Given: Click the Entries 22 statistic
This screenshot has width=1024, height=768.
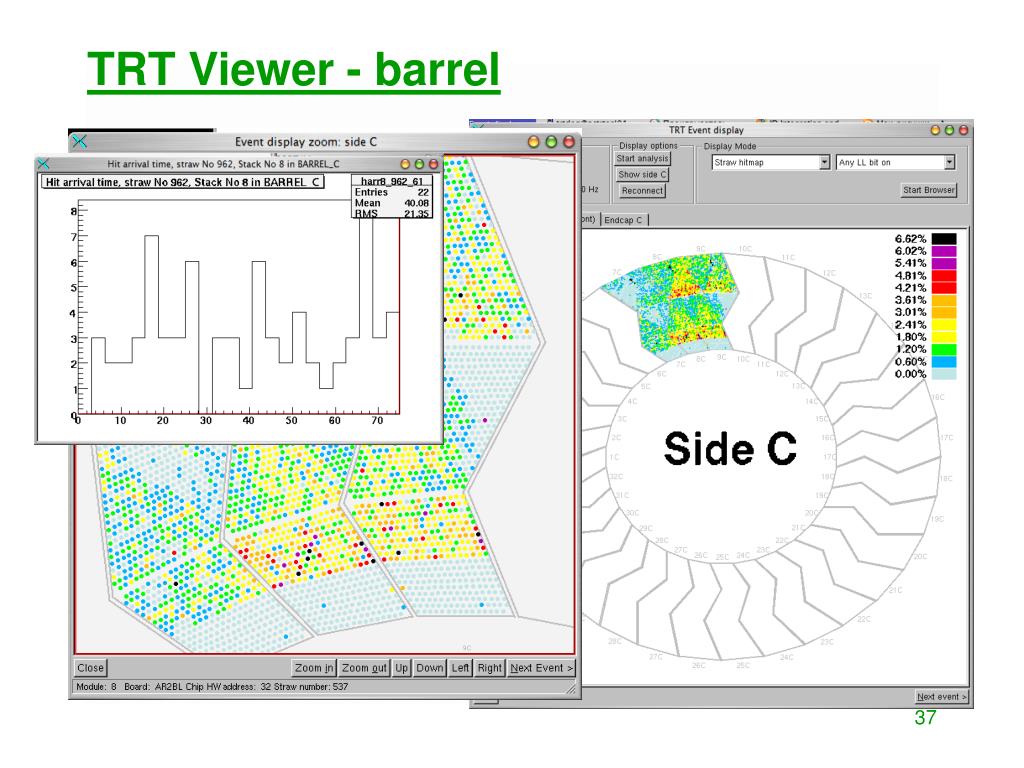Looking at the screenshot, I should coord(392,192).
